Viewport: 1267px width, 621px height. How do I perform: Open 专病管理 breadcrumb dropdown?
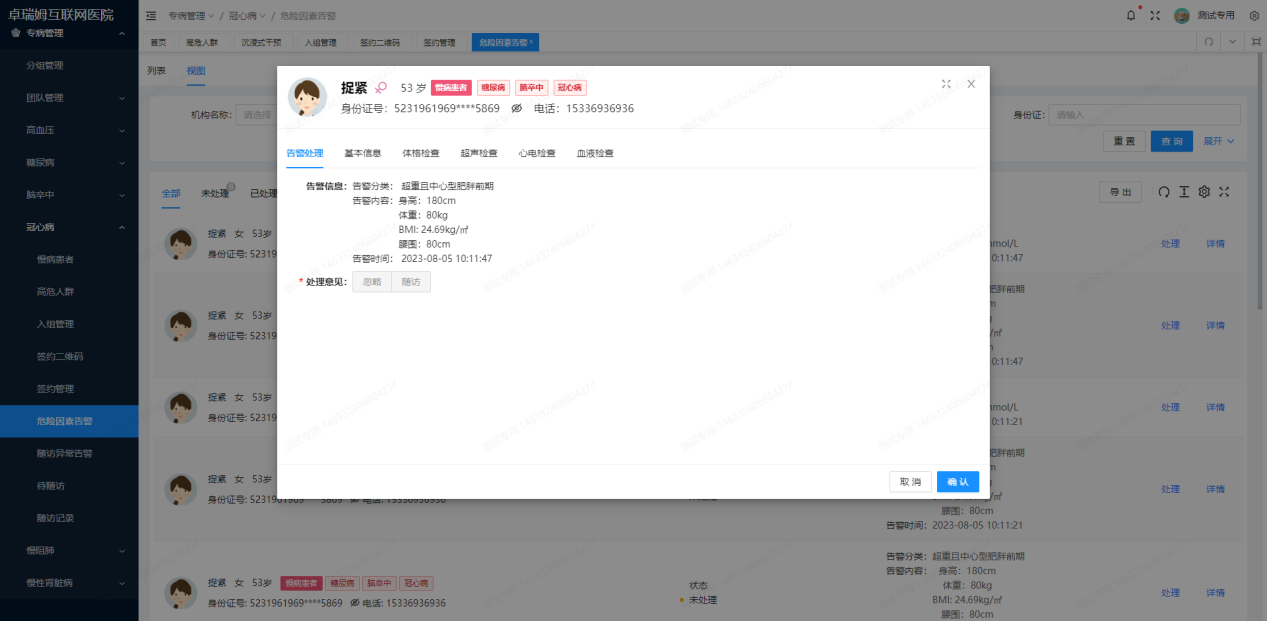coord(190,16)
